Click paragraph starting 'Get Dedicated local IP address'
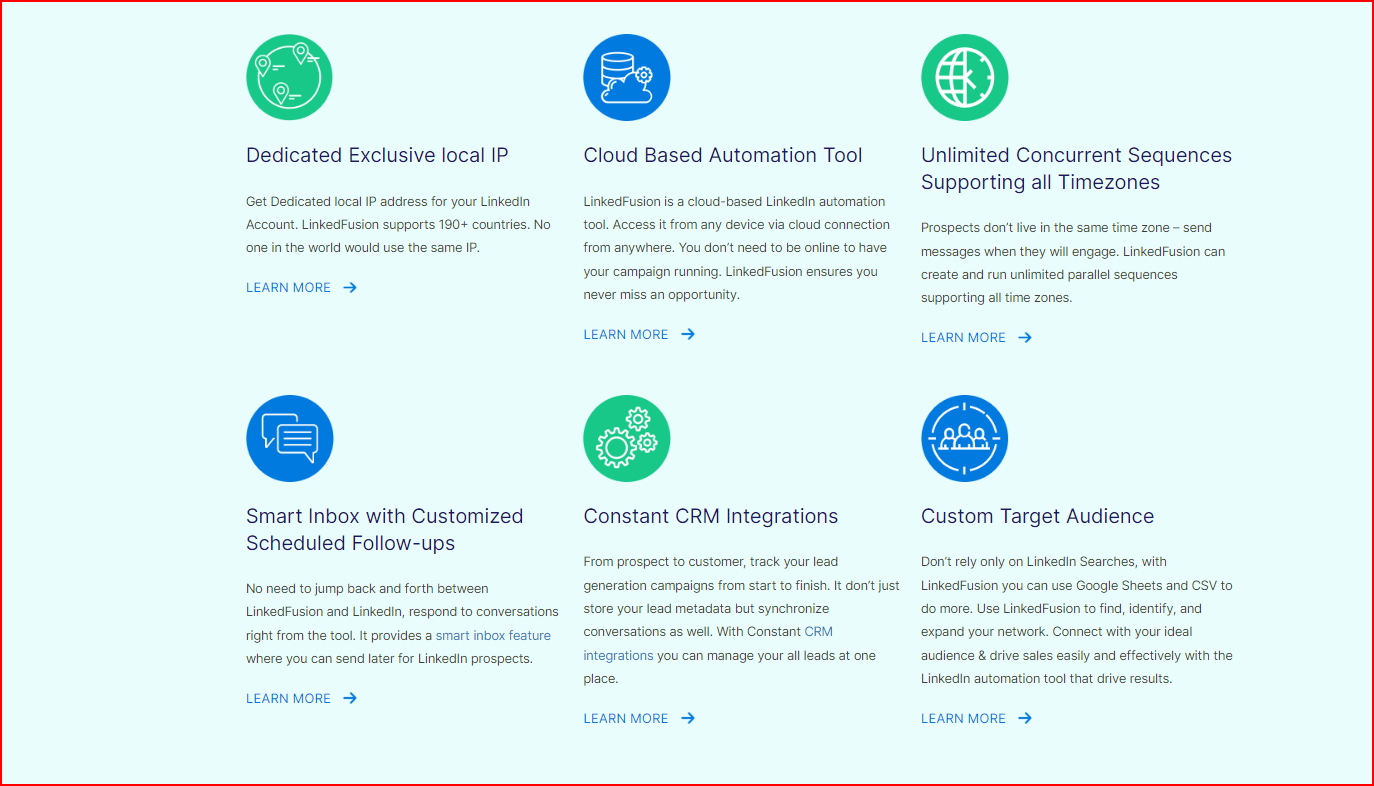 click(x=399, y=224)
